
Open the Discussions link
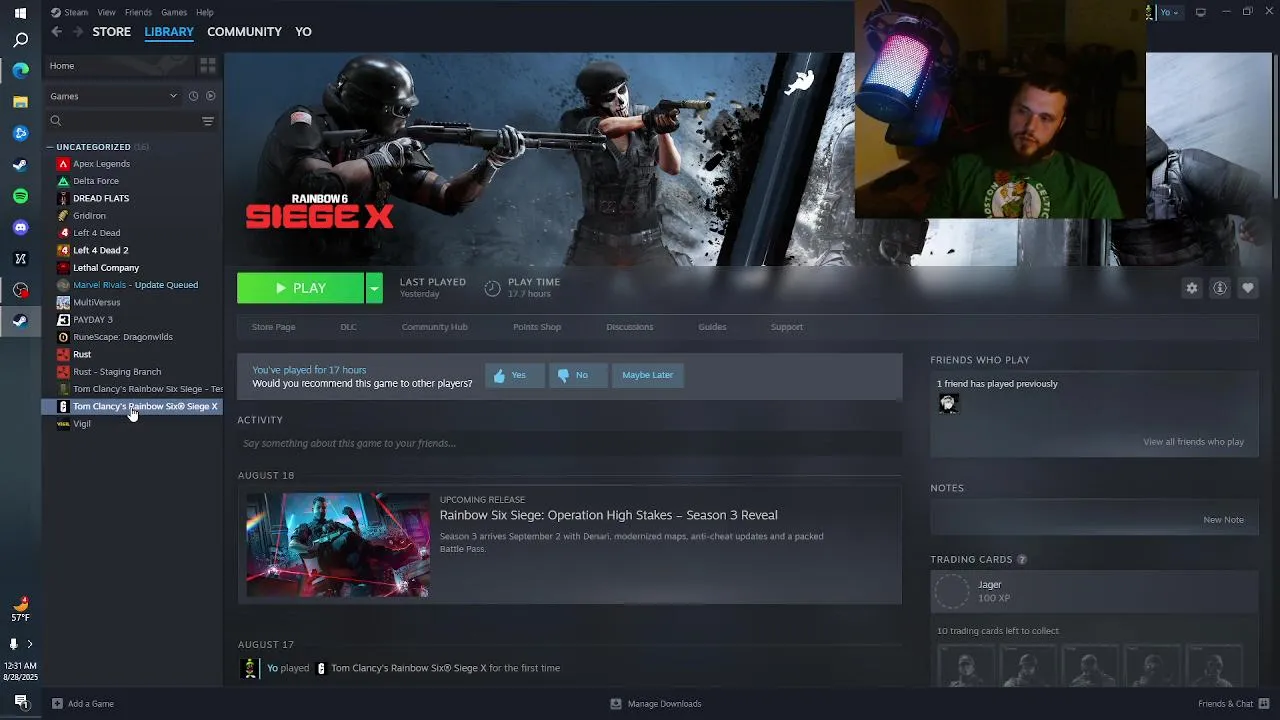point(629,327)
